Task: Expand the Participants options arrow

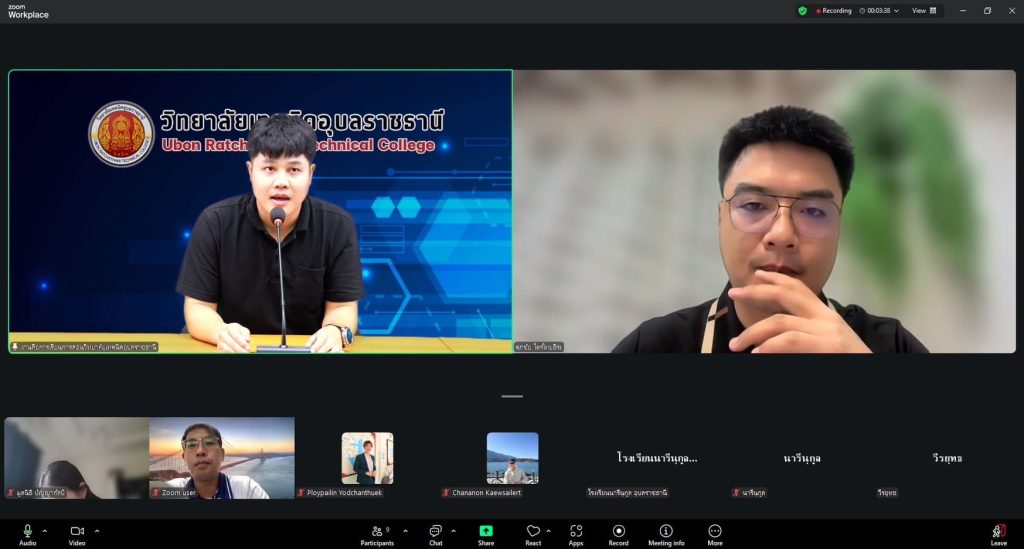Action: click(405, 531)
